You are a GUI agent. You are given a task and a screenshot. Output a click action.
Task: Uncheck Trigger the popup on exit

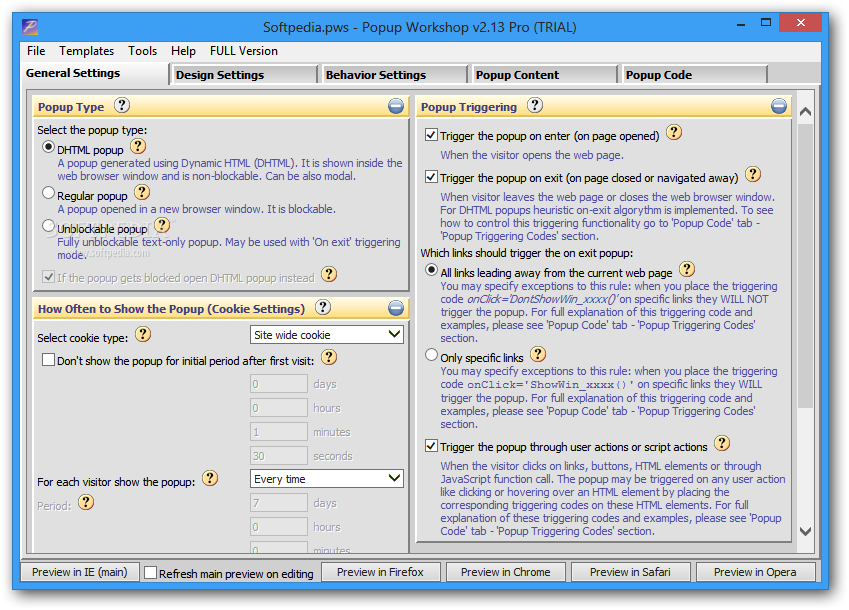[431, 176]
